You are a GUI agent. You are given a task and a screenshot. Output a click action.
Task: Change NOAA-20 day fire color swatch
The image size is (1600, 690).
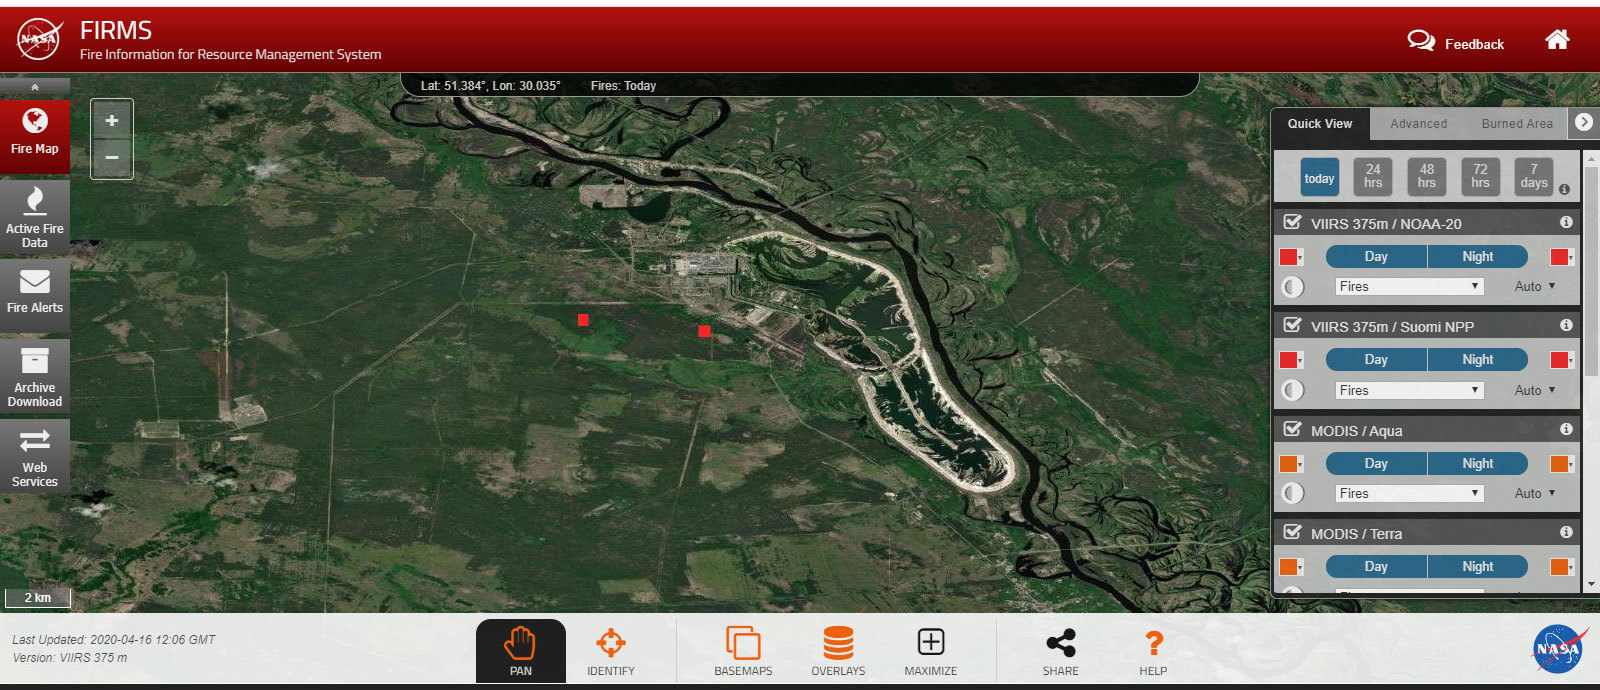click(x=1291, y=257)
